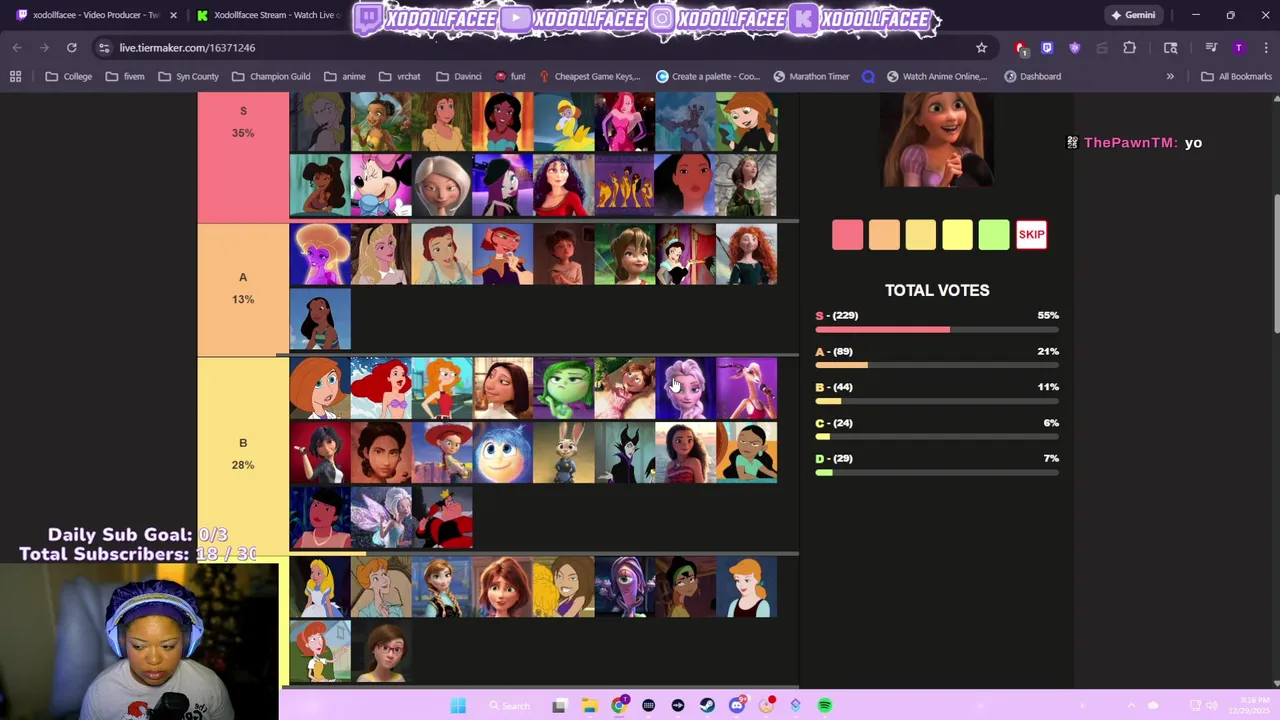Viewport: 1280px width, 720px height.
Task: Open the Chrome profile avatar T
Action: [1239, 48]
